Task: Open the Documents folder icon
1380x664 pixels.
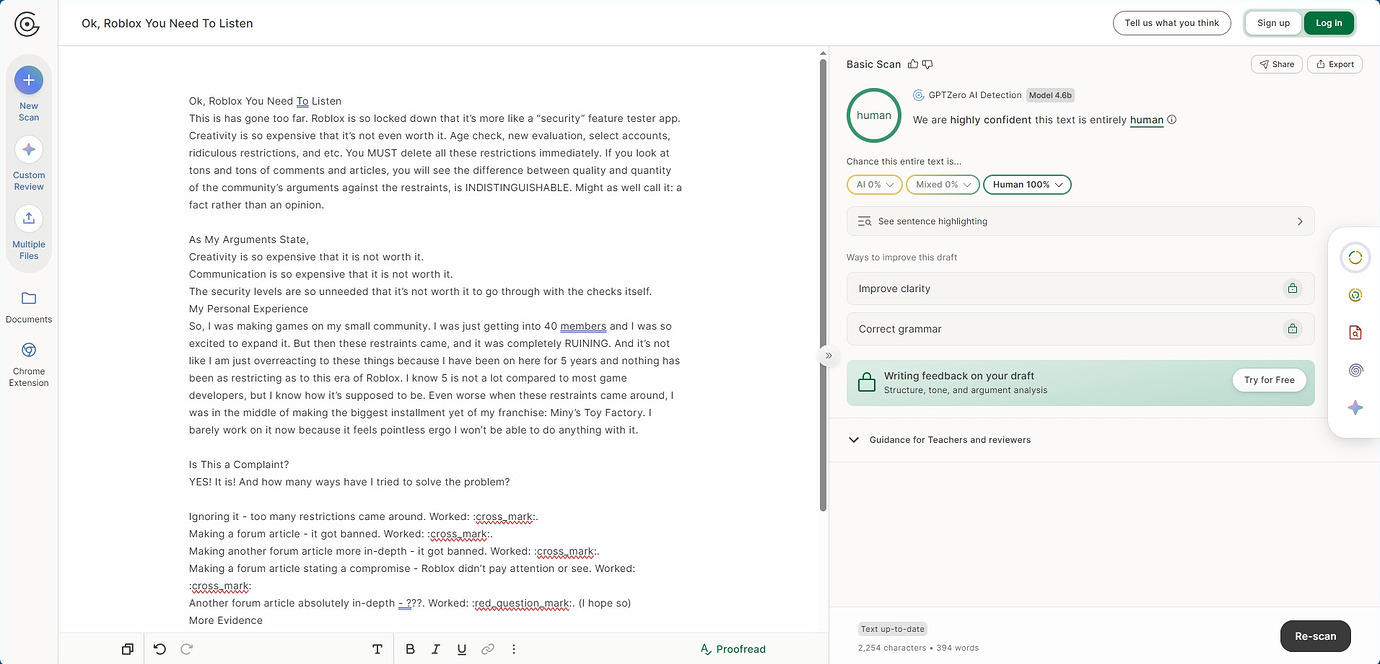Action: (29, 298)
